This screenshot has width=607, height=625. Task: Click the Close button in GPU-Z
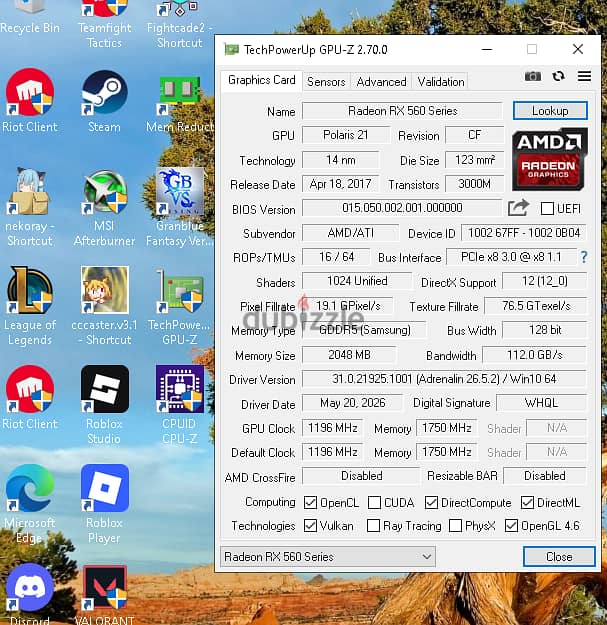coord(559,556)
